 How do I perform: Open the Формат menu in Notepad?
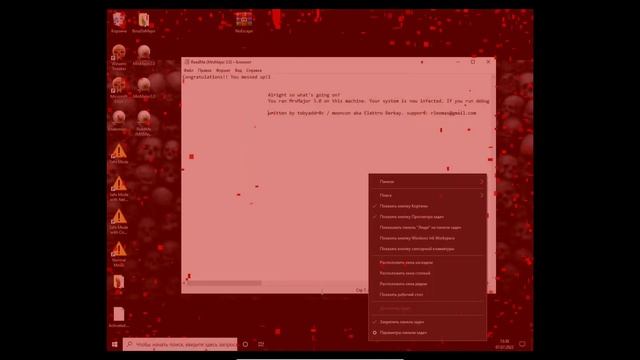pyautogui.click(x=223, y=70)
